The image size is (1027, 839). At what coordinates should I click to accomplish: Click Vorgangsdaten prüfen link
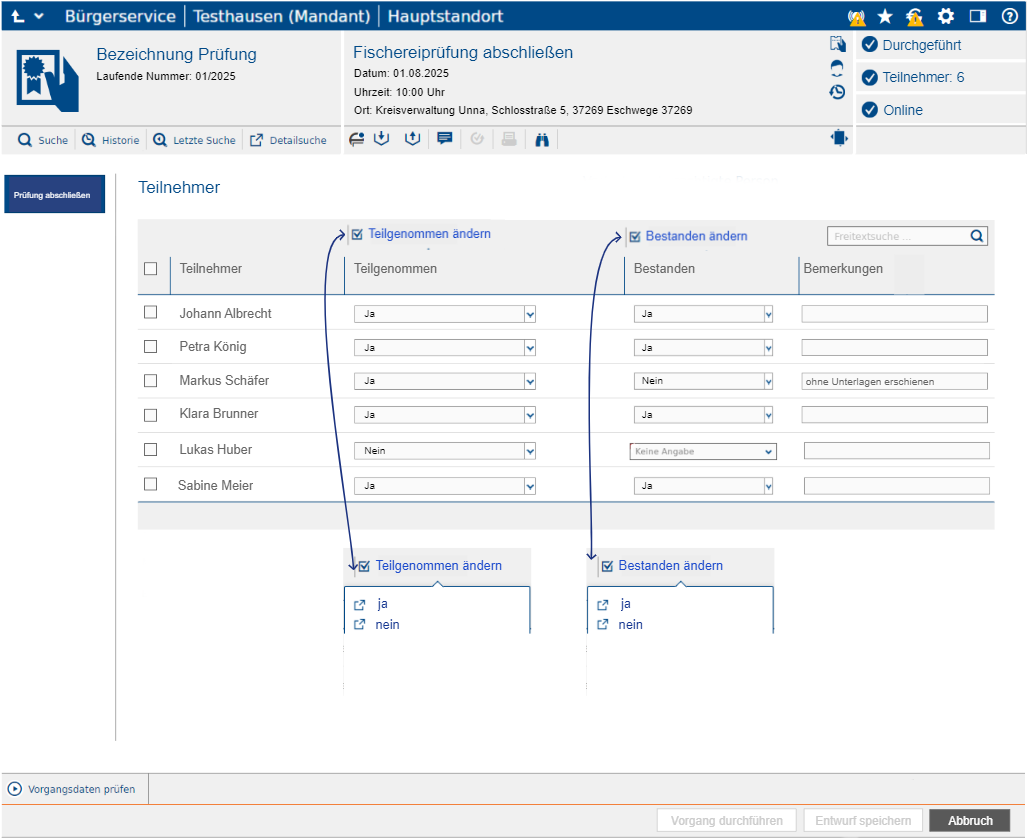[72, 789]
